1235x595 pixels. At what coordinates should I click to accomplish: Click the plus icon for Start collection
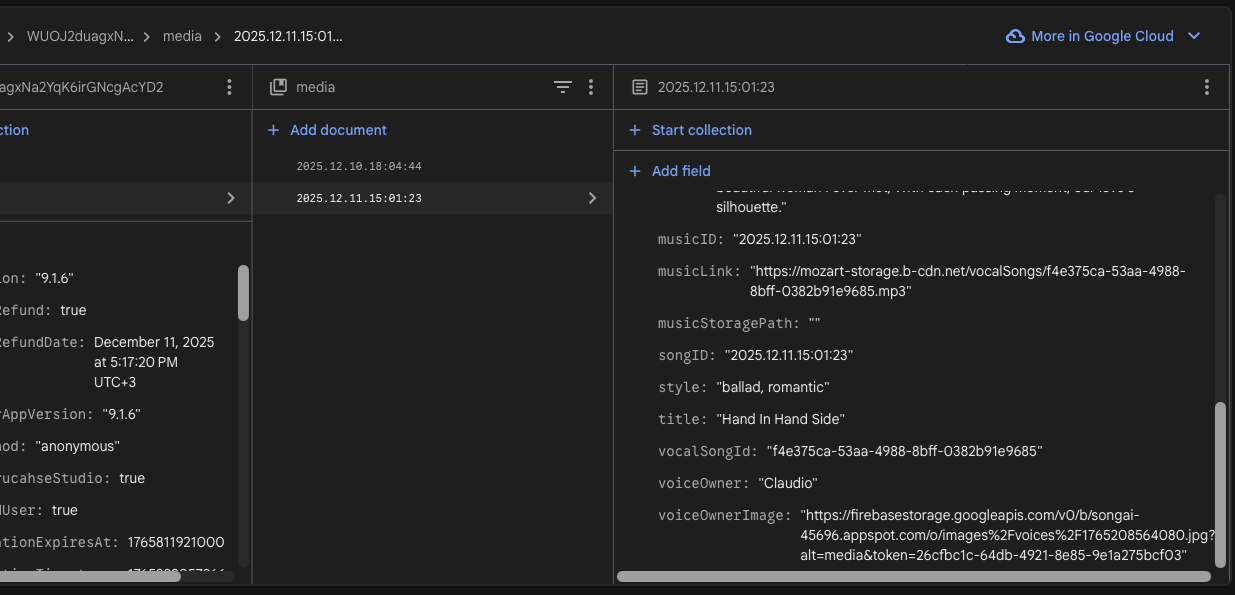[635, 130]
